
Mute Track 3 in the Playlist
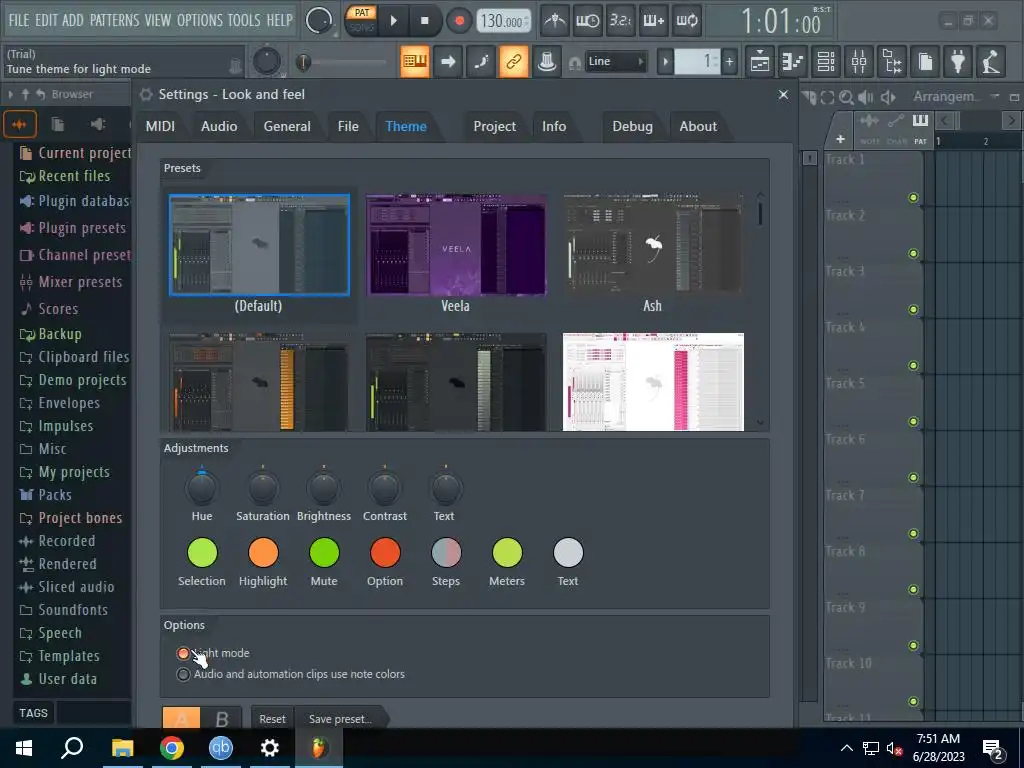(x=913, y=310)
